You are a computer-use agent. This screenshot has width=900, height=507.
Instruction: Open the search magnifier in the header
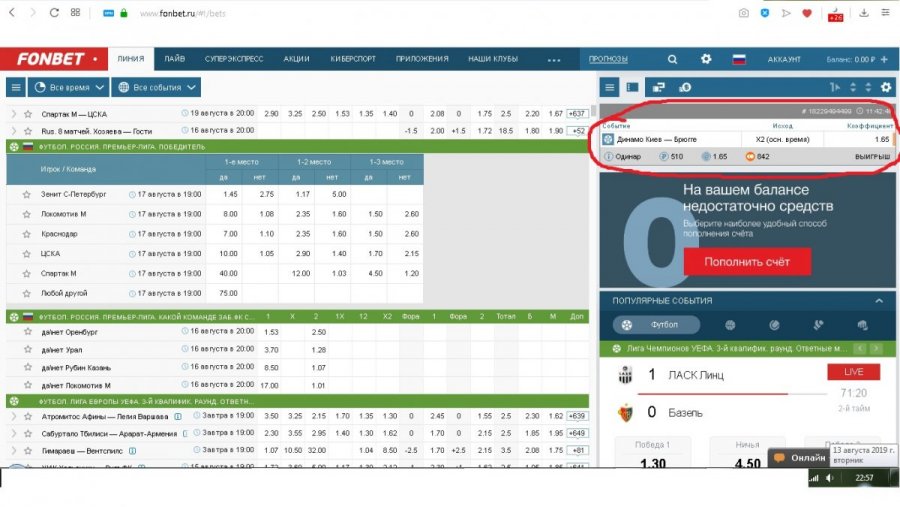coord(672,59)
